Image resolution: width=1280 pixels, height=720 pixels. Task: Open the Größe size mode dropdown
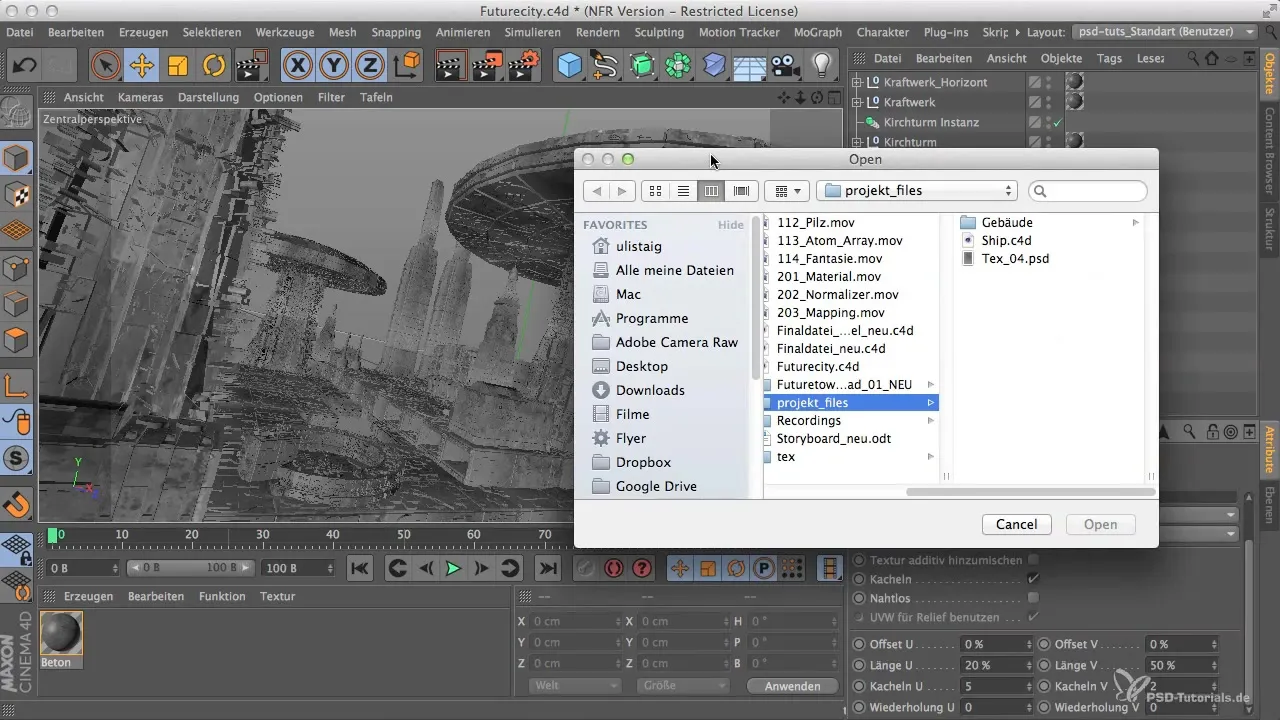(682, 686)
